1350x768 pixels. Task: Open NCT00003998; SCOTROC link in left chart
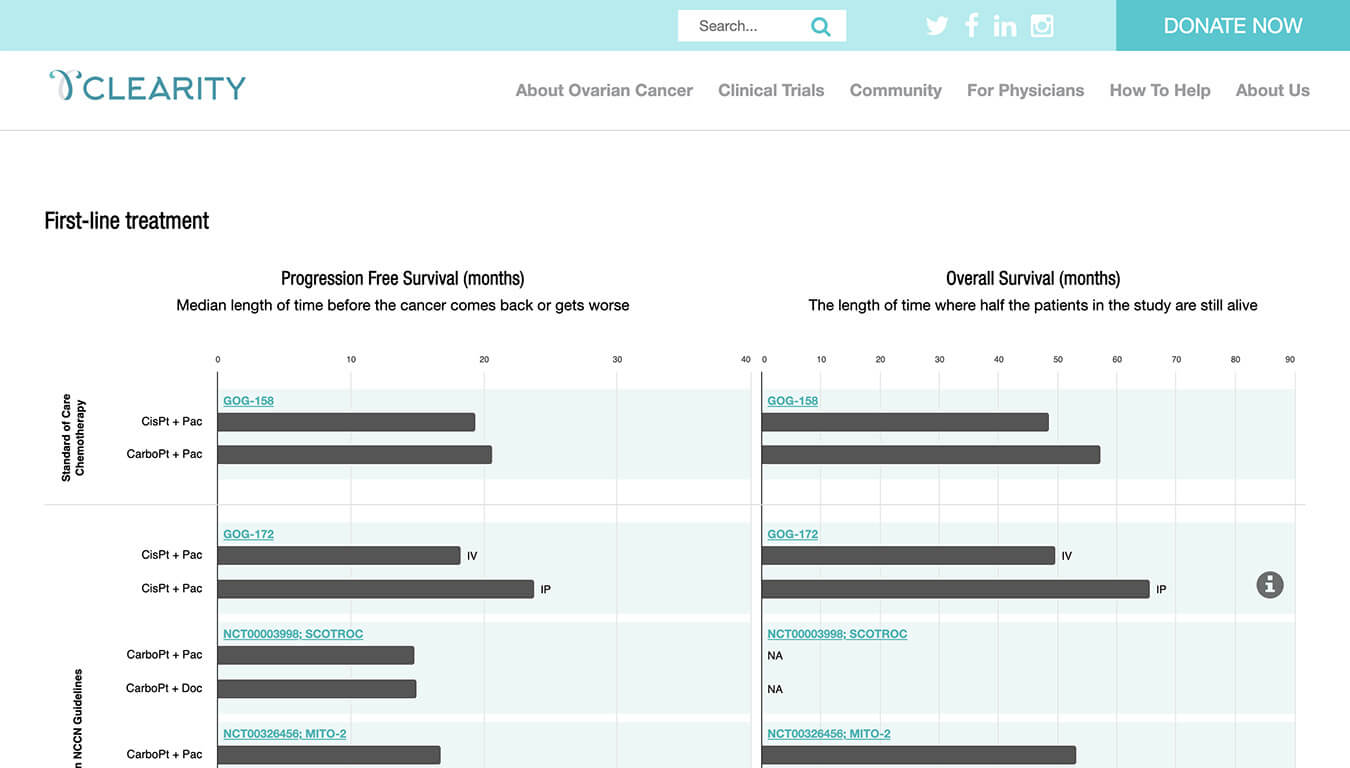pyautogui.click(x=293, y=634)
